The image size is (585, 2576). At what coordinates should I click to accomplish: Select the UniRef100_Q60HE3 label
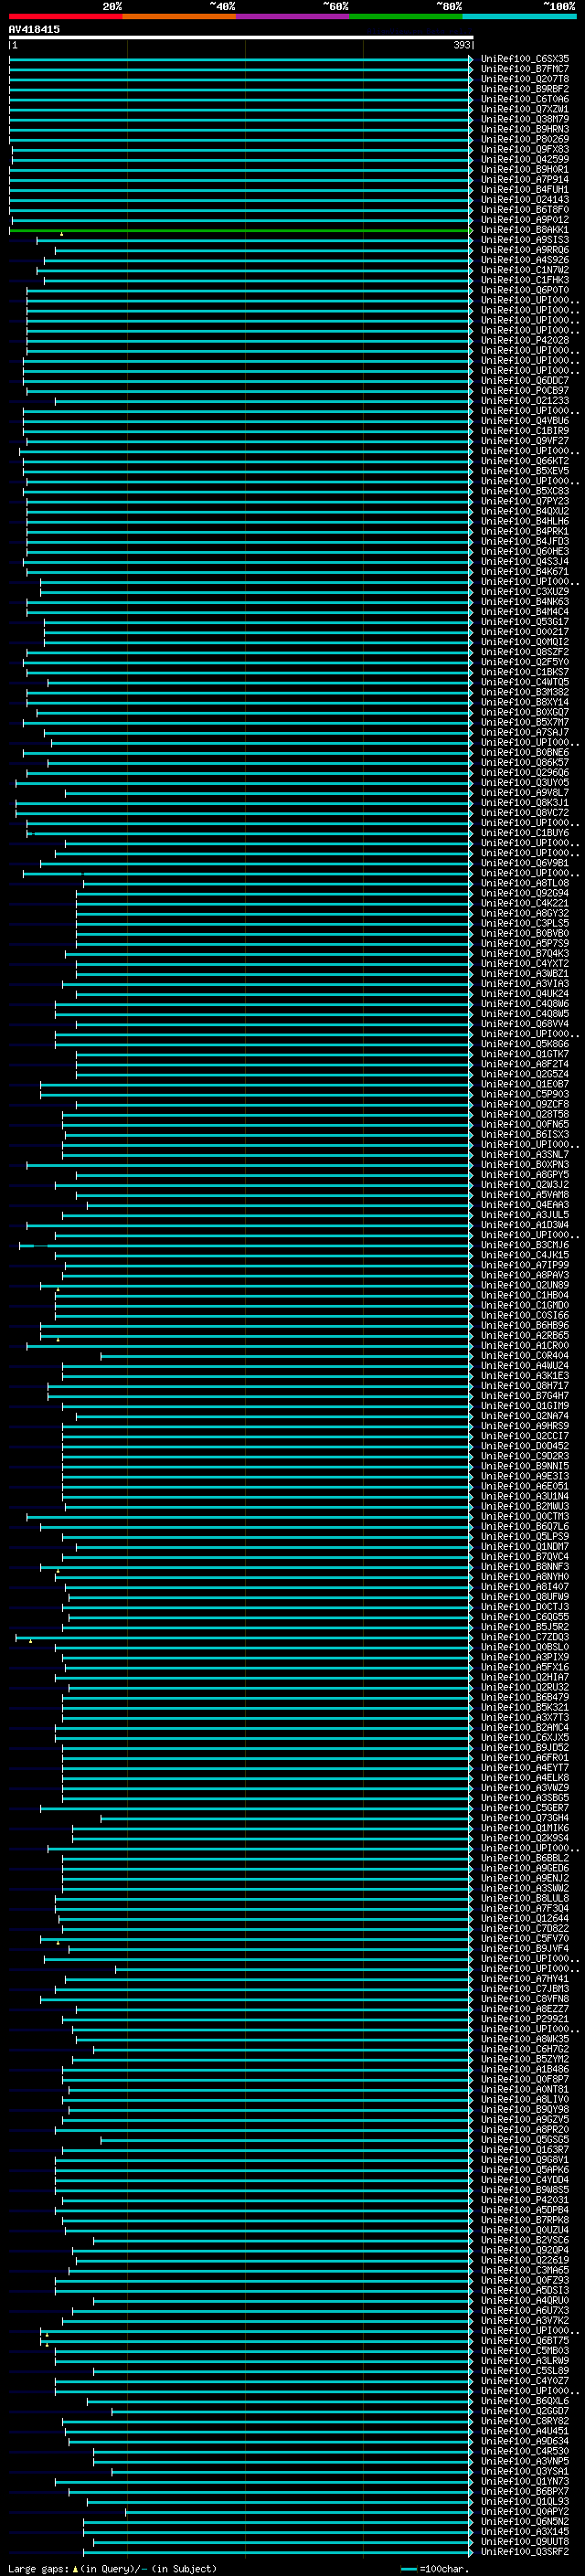[525, 551]
